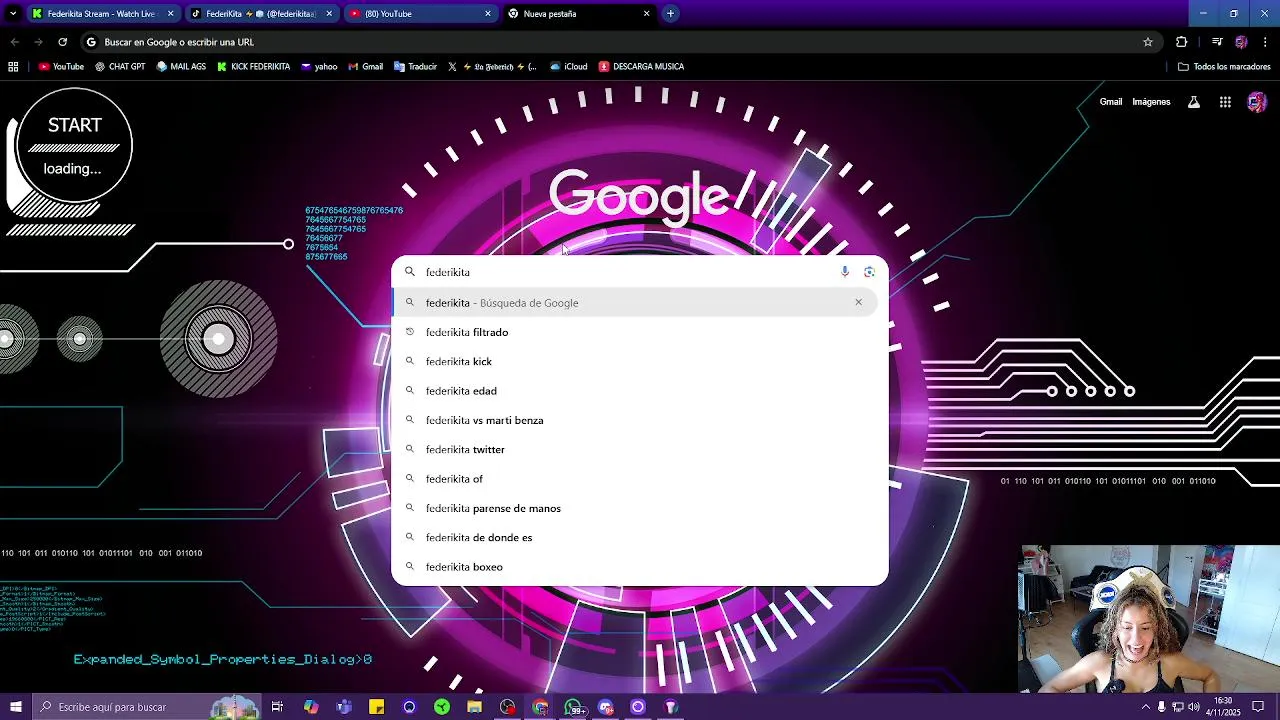
Task: Expand the Todos los marcadores folder
Action: coord(1224,67)
